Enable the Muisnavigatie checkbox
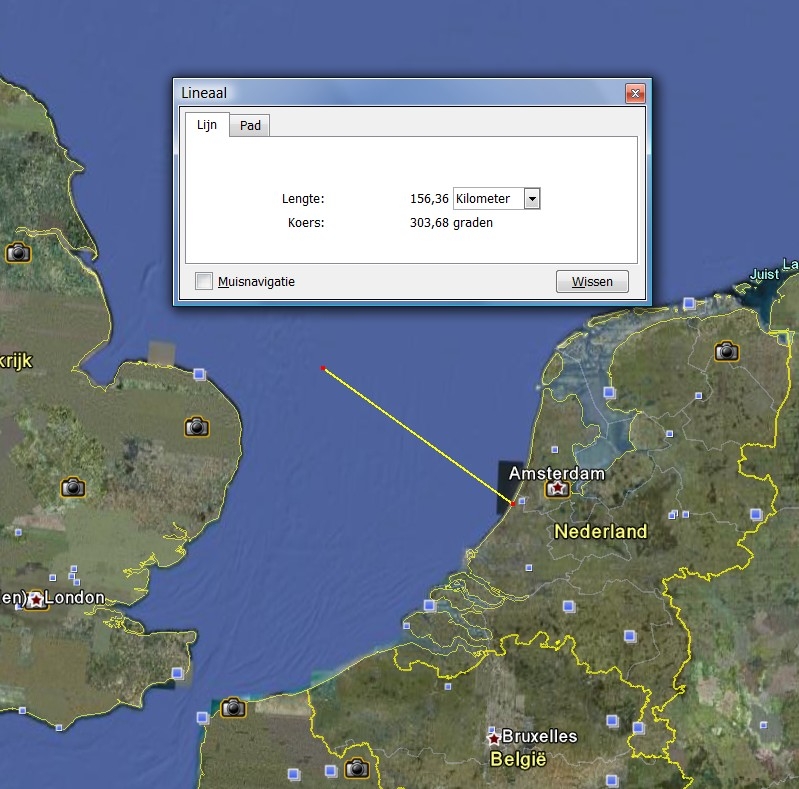799x789 pixels. click(204, 281)
